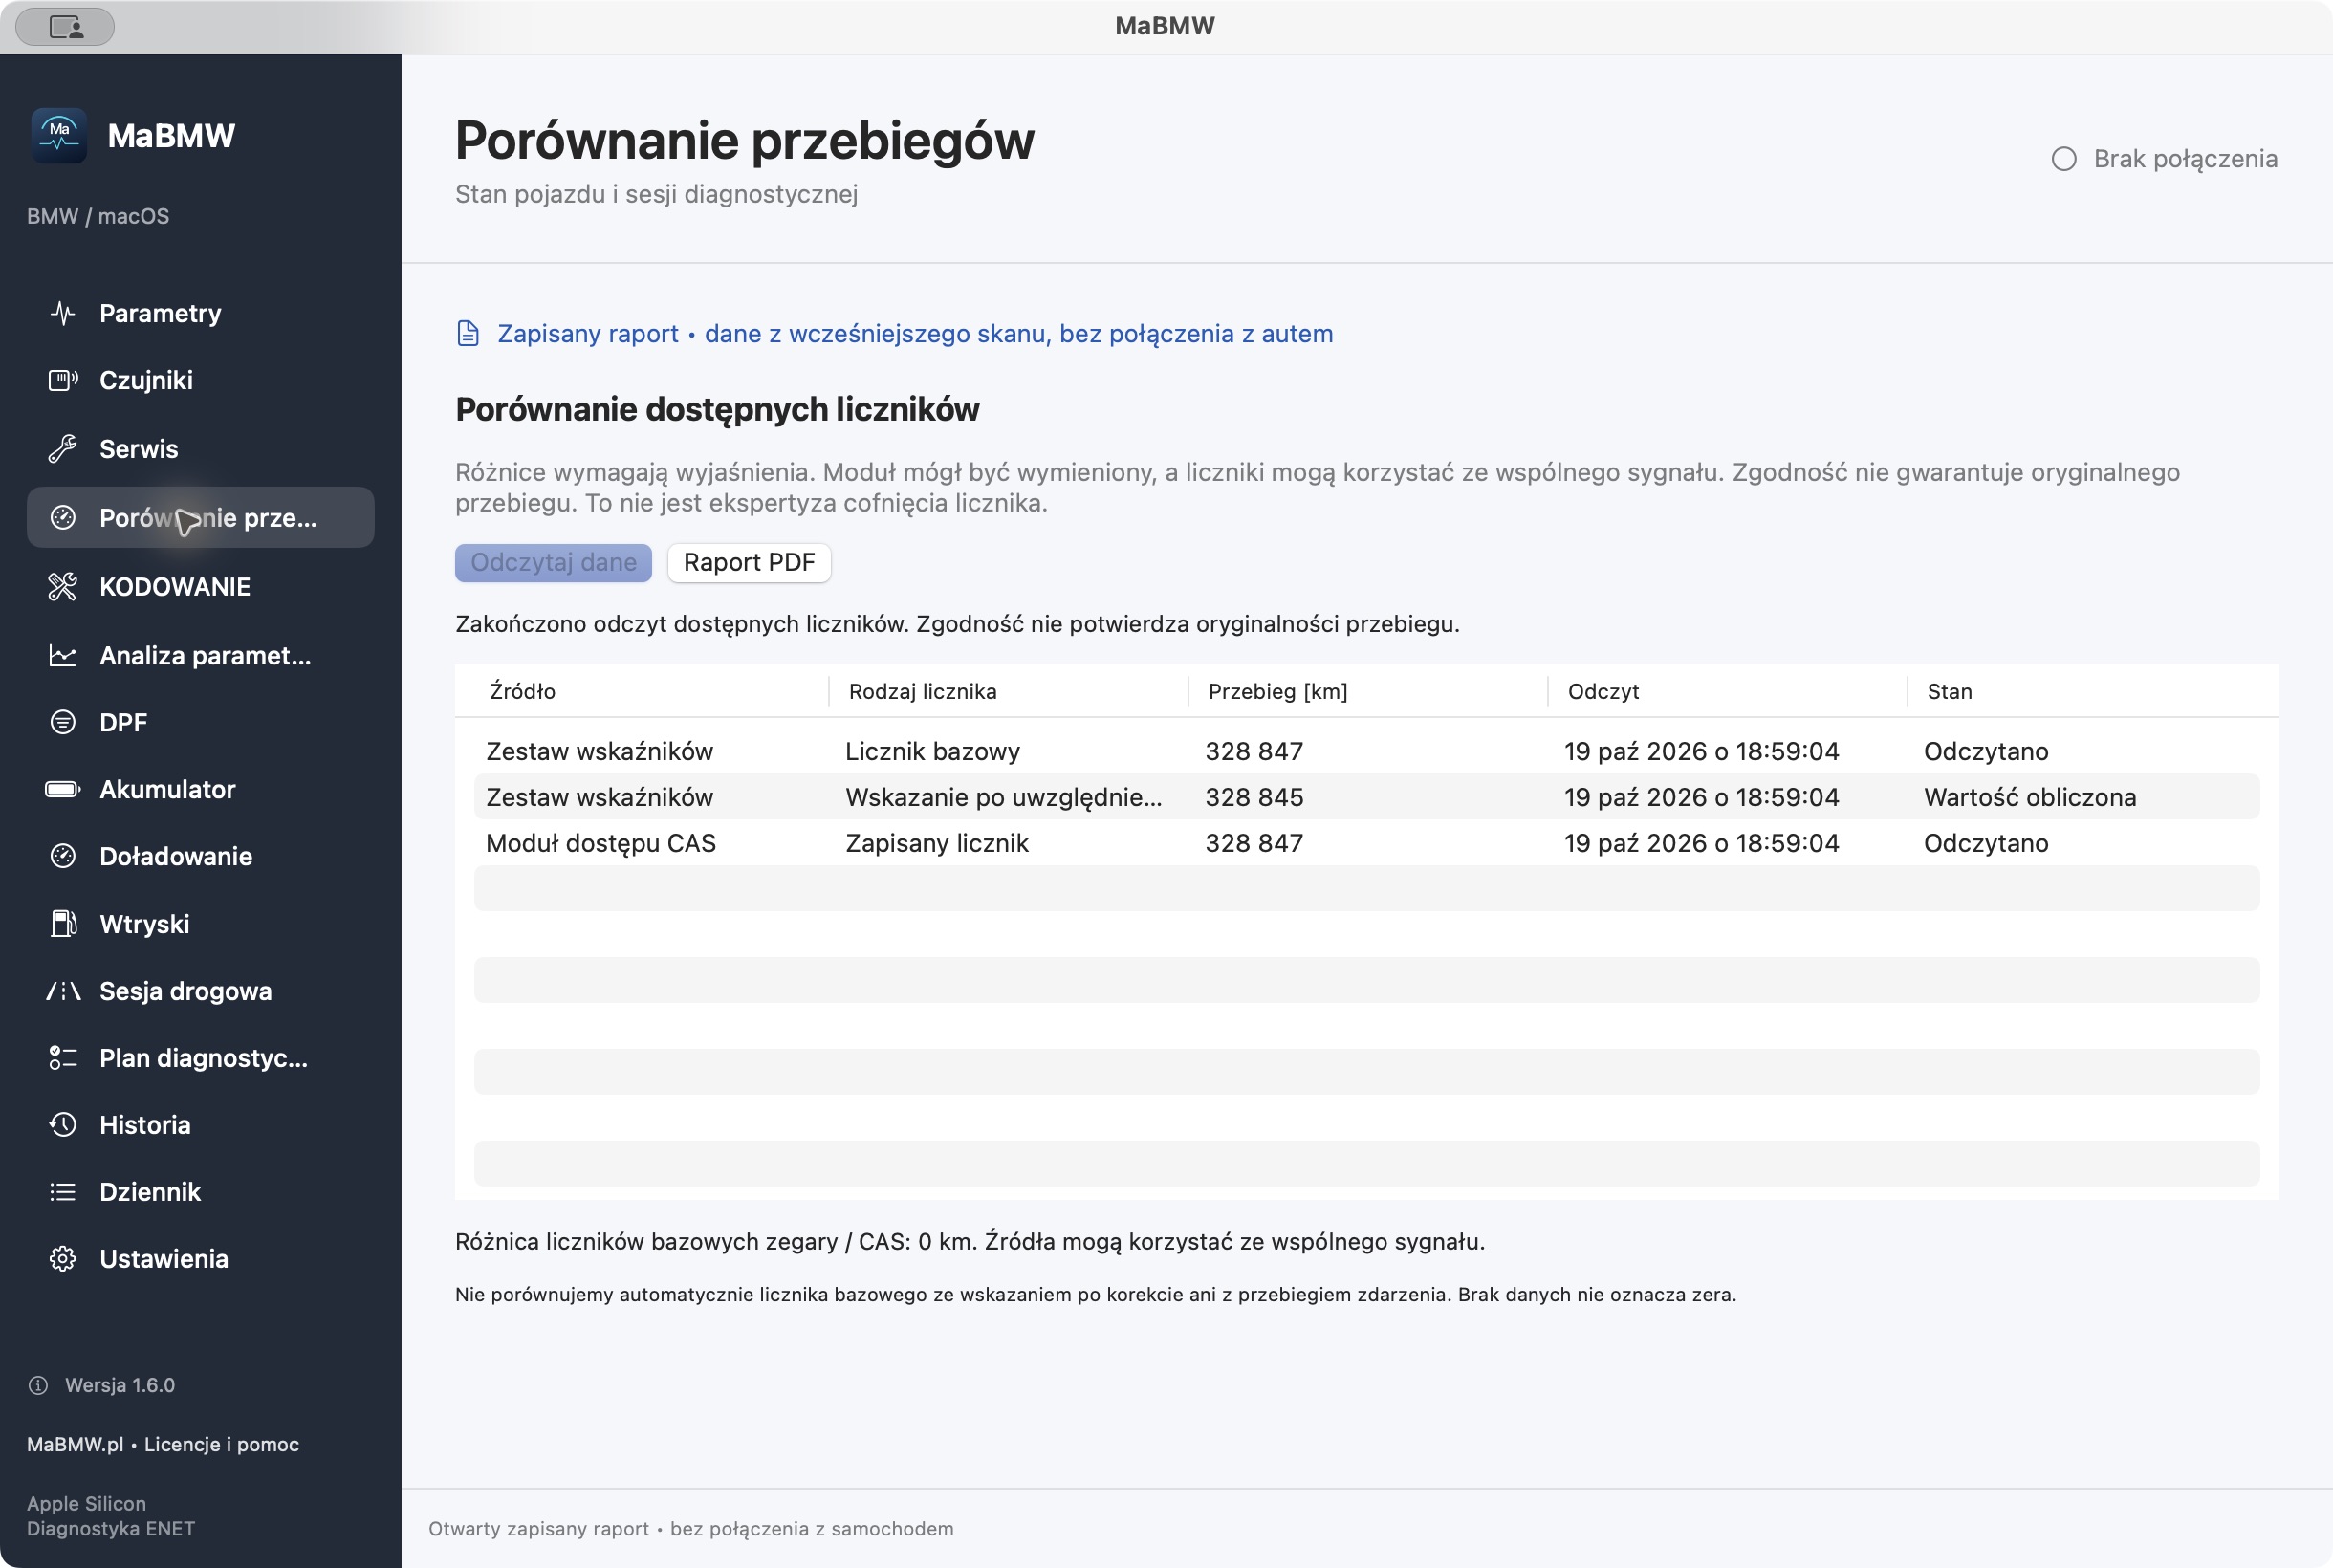Click the Parametry pulse icon
This screenshot has width=2333, height=1568.
63,313
